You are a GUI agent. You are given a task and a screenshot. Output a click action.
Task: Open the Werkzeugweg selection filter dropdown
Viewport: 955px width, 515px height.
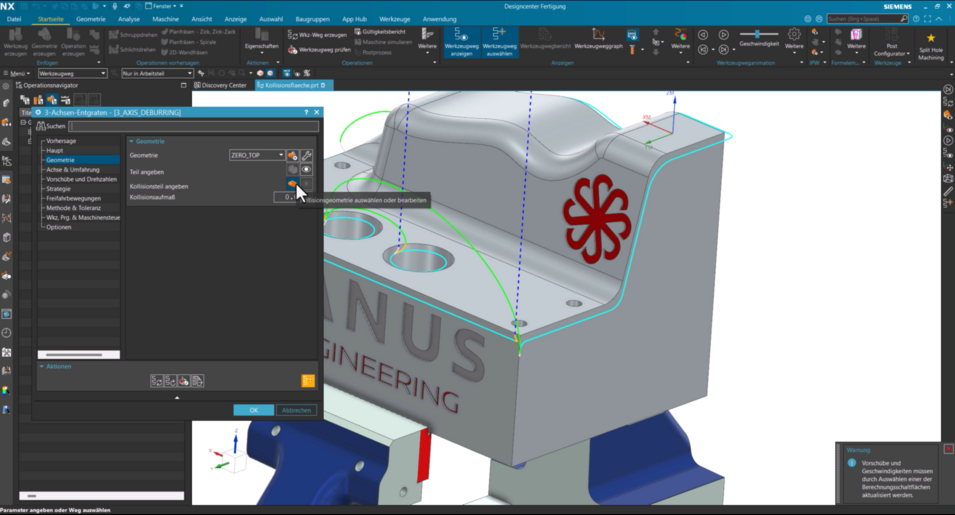click(x=72, y=73)
